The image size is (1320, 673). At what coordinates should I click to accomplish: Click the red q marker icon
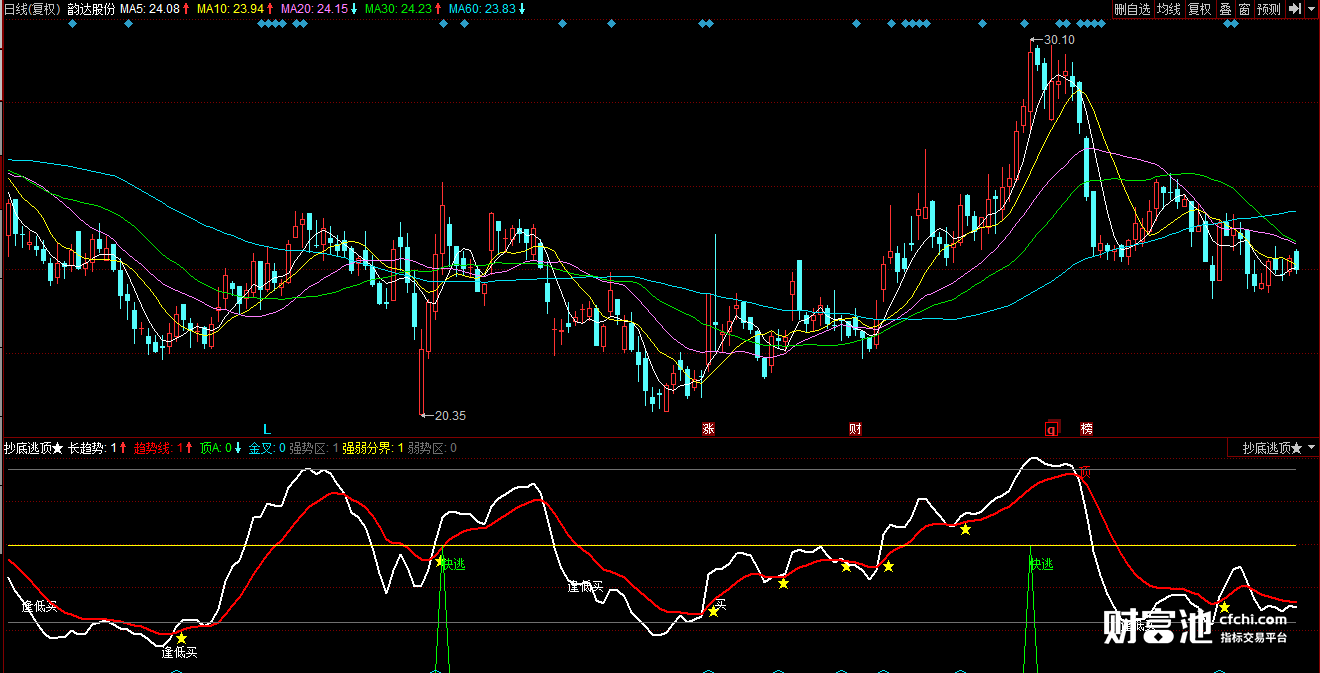[x=1051, y=429]
